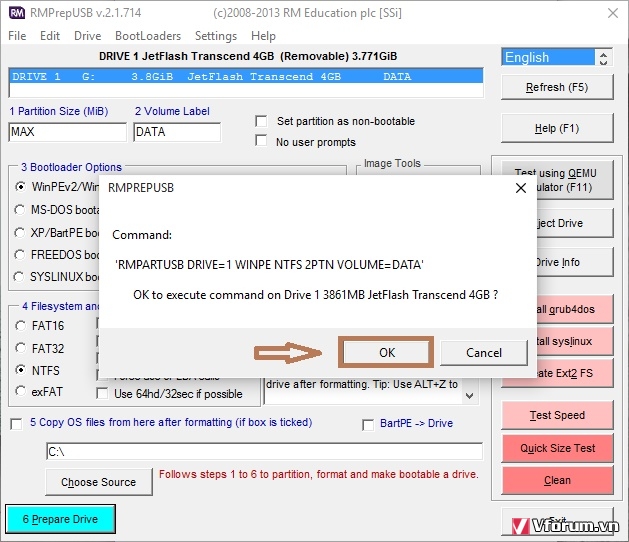Click the English language selector field
This screenshot has height=542, width=629.
(548, 57)
